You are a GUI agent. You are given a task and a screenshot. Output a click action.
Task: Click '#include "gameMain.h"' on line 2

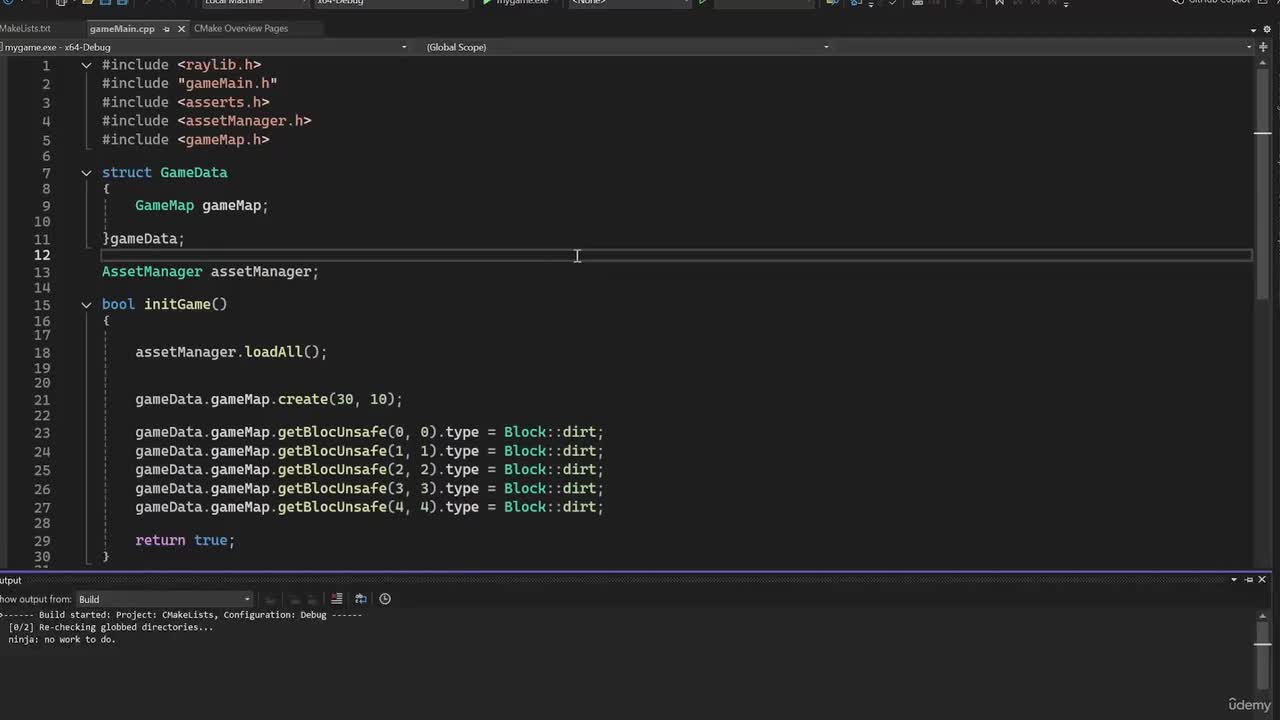click(189, 84)
